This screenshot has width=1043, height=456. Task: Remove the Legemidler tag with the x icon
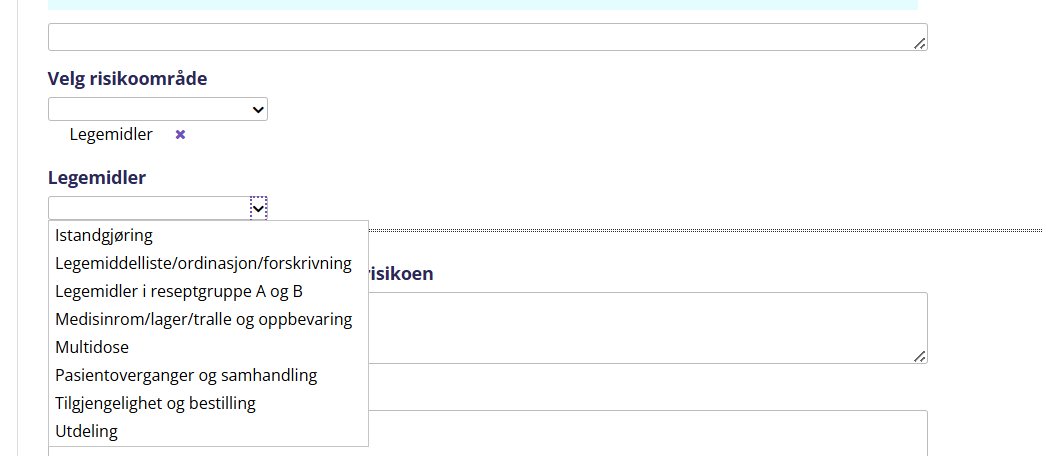pos(181,134)
